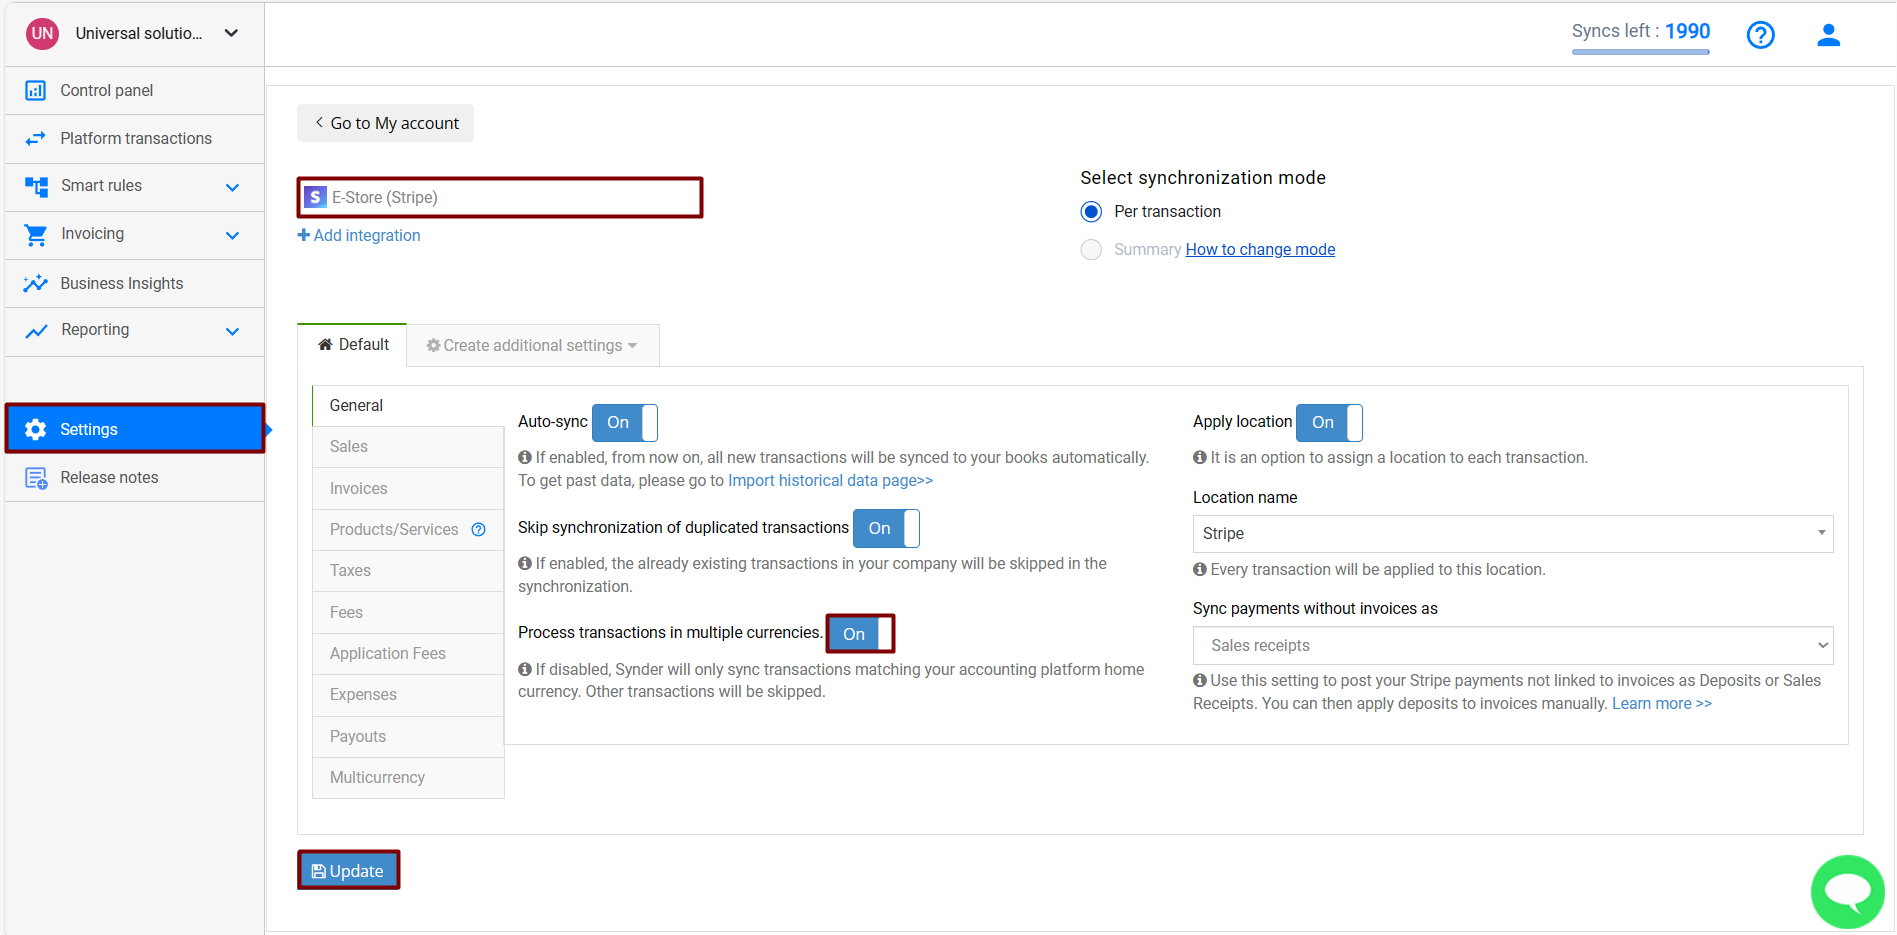Select the Summary synchronization mode radio button

(1091, 249)
